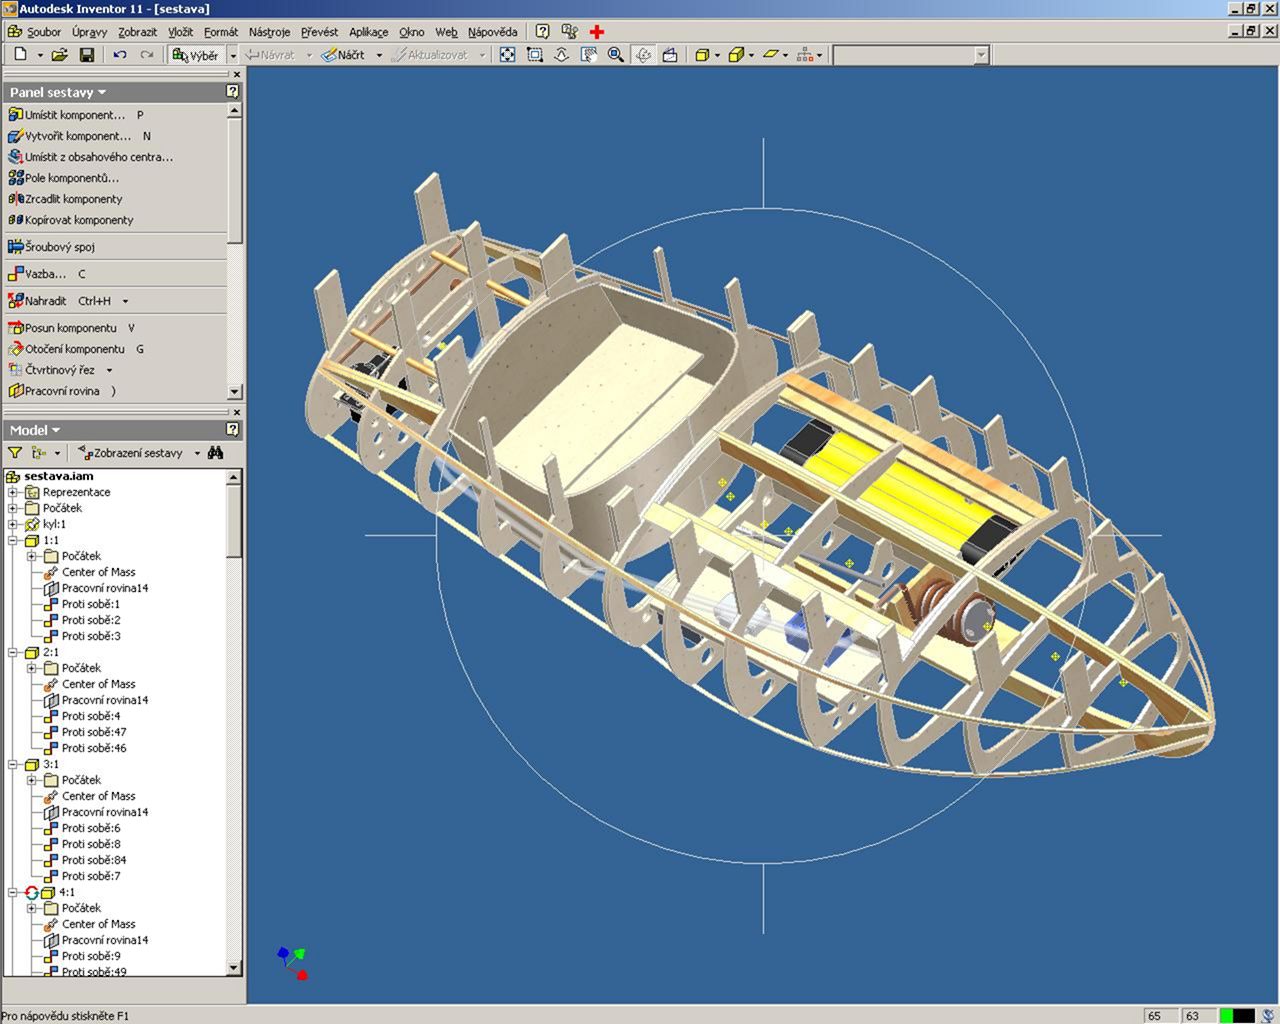Click the green indicator in status bar
Screen dimensions: 1280x1024
tap(1226, 1016)
